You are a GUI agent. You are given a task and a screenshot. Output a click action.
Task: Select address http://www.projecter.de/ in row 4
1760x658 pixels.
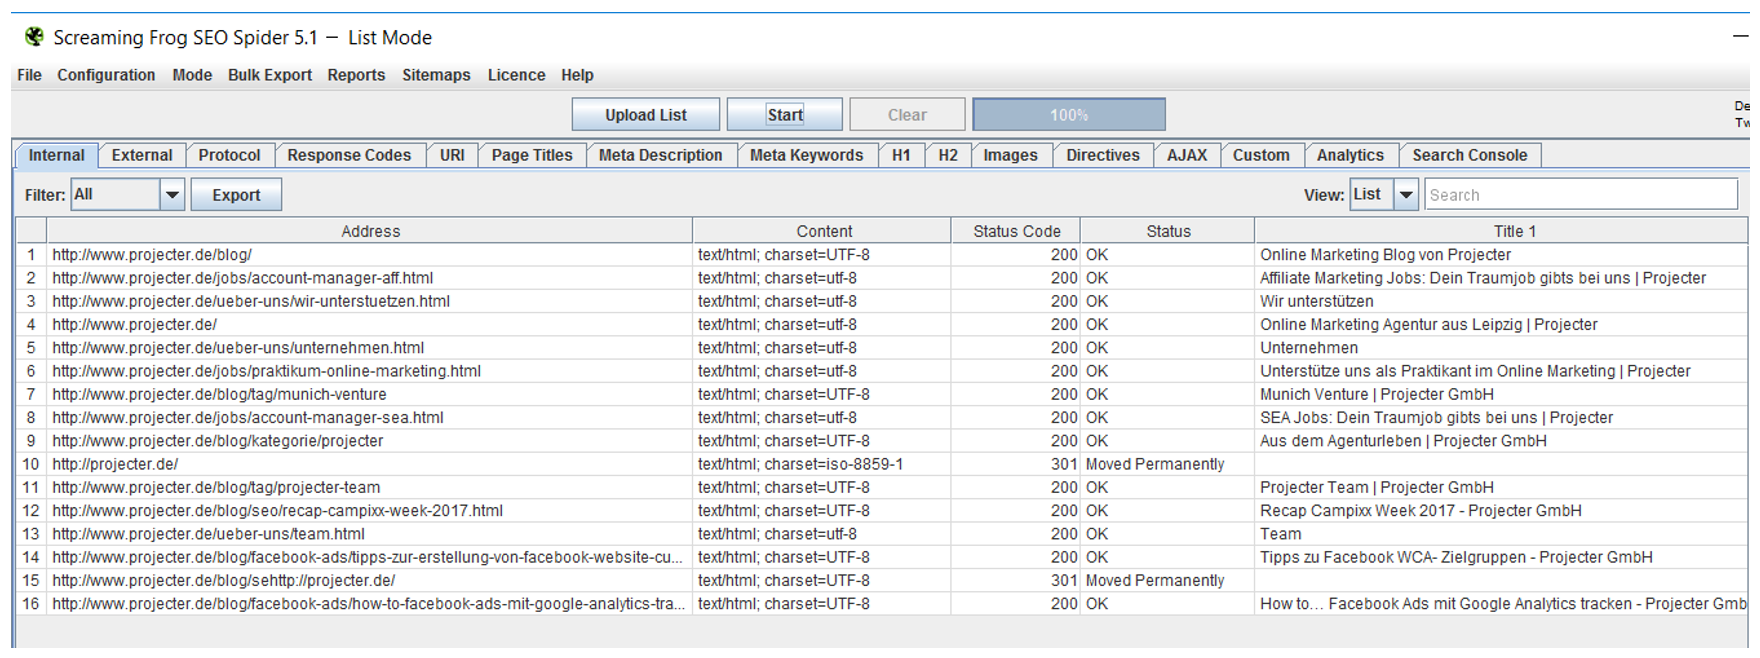click(134, 324)
